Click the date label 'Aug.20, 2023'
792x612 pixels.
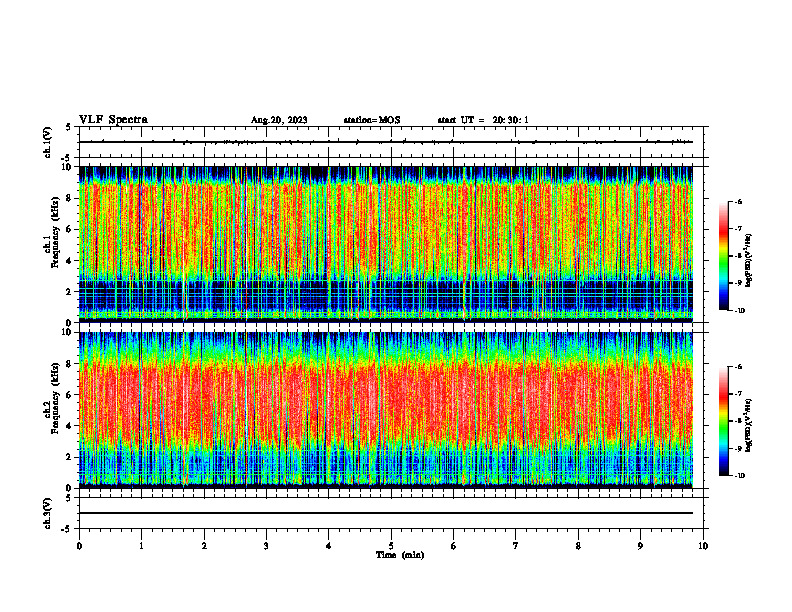(279, 120)
